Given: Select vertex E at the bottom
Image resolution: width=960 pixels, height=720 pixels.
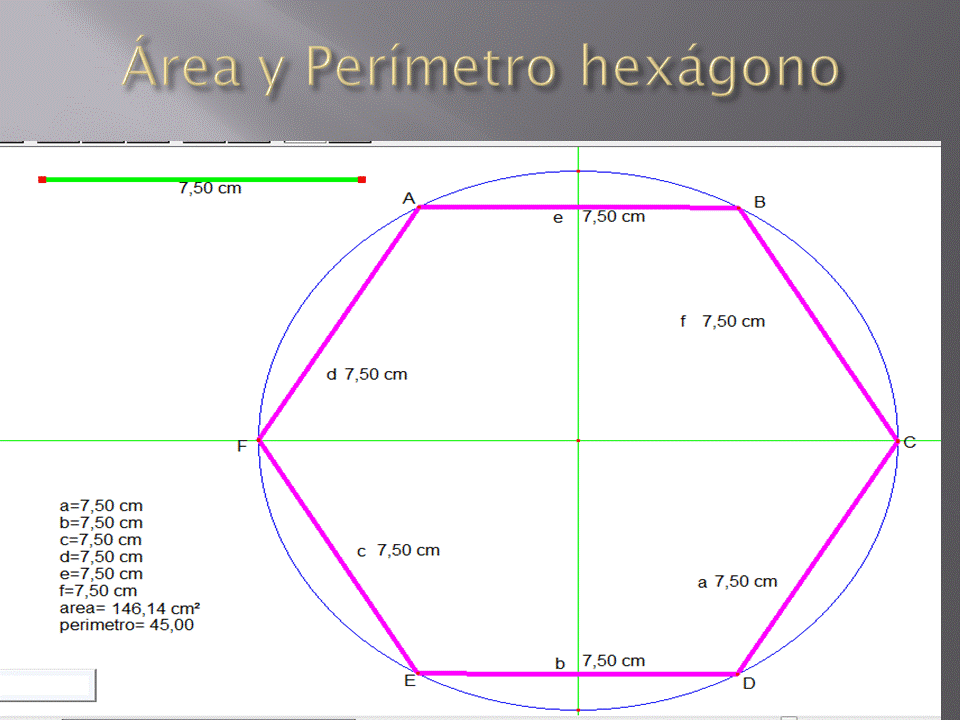Looking at the screenshot, I should [x=420, y=675].
